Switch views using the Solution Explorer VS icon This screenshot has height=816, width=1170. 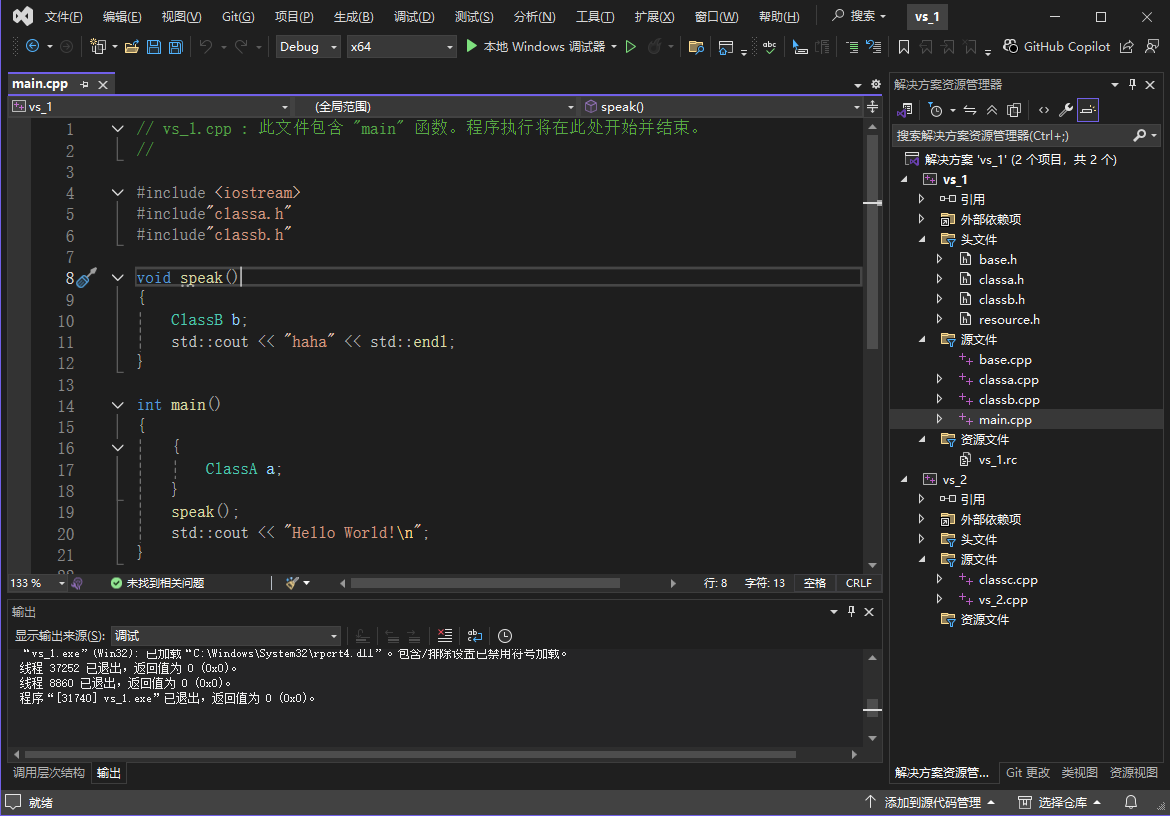(x=905, y=110)
